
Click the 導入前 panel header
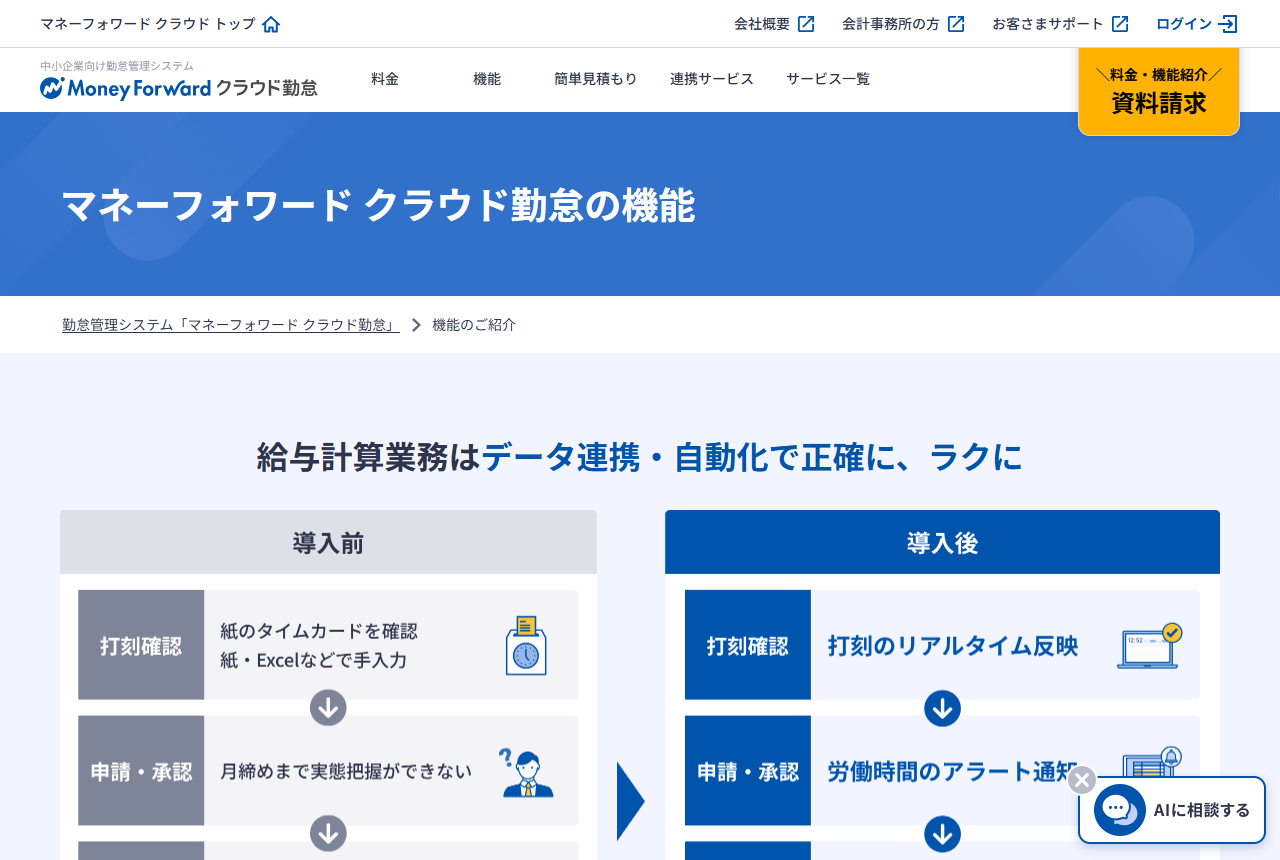[328, 542]
